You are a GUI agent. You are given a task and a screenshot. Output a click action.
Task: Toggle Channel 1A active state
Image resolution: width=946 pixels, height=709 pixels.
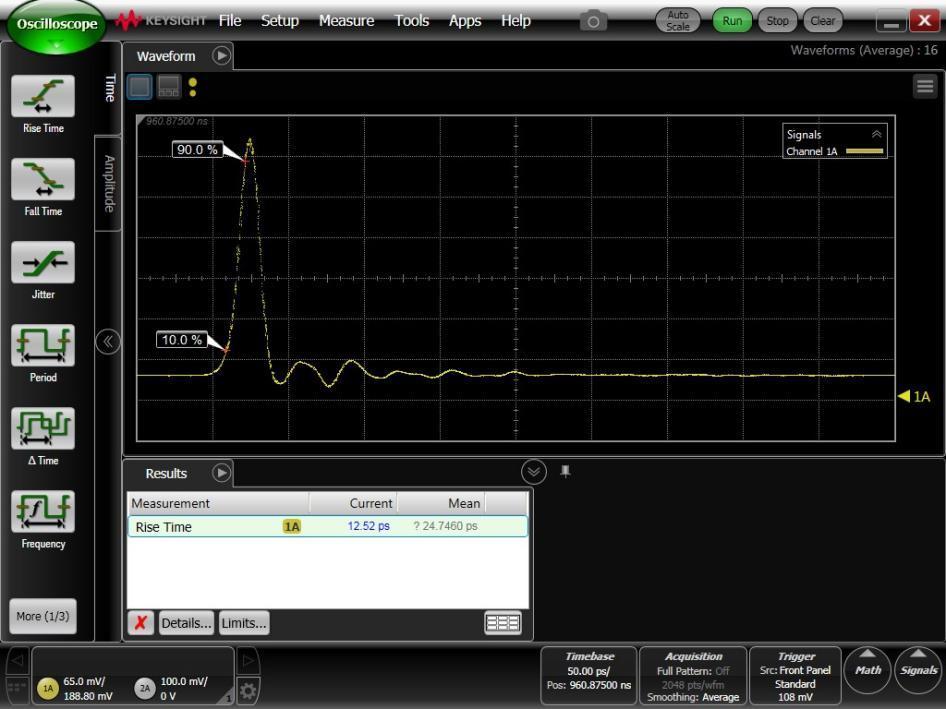tap(47, 687)
